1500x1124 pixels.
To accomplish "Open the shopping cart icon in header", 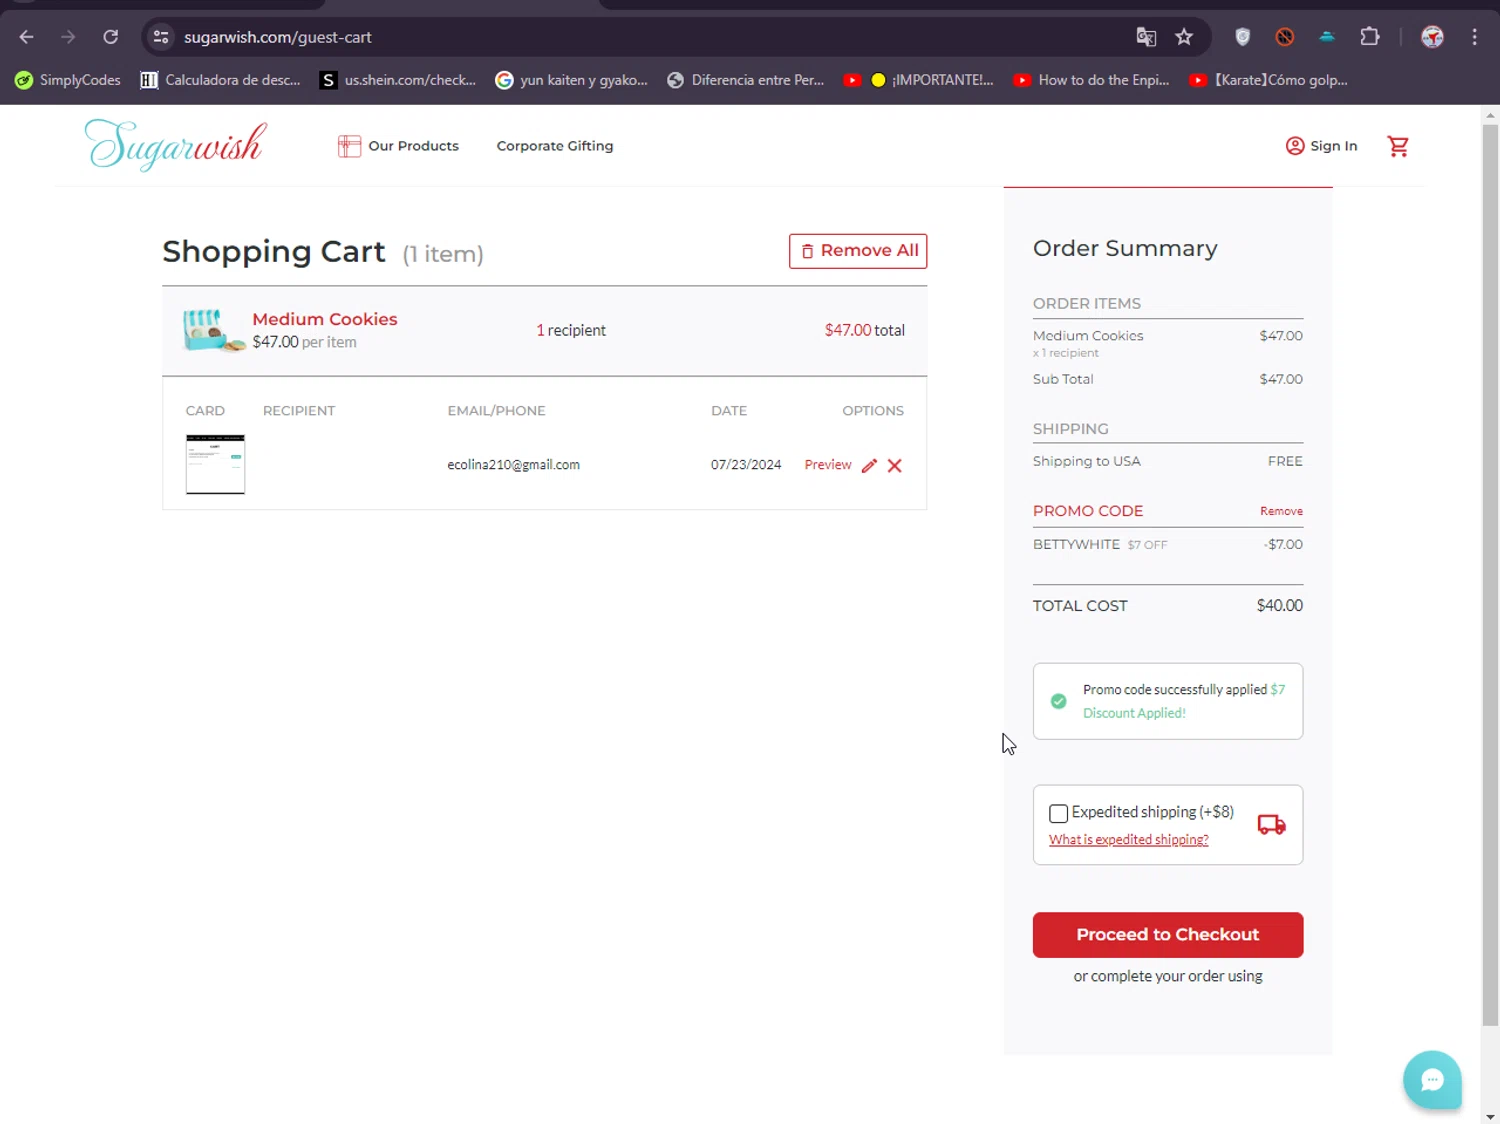I will (1398, 146).
